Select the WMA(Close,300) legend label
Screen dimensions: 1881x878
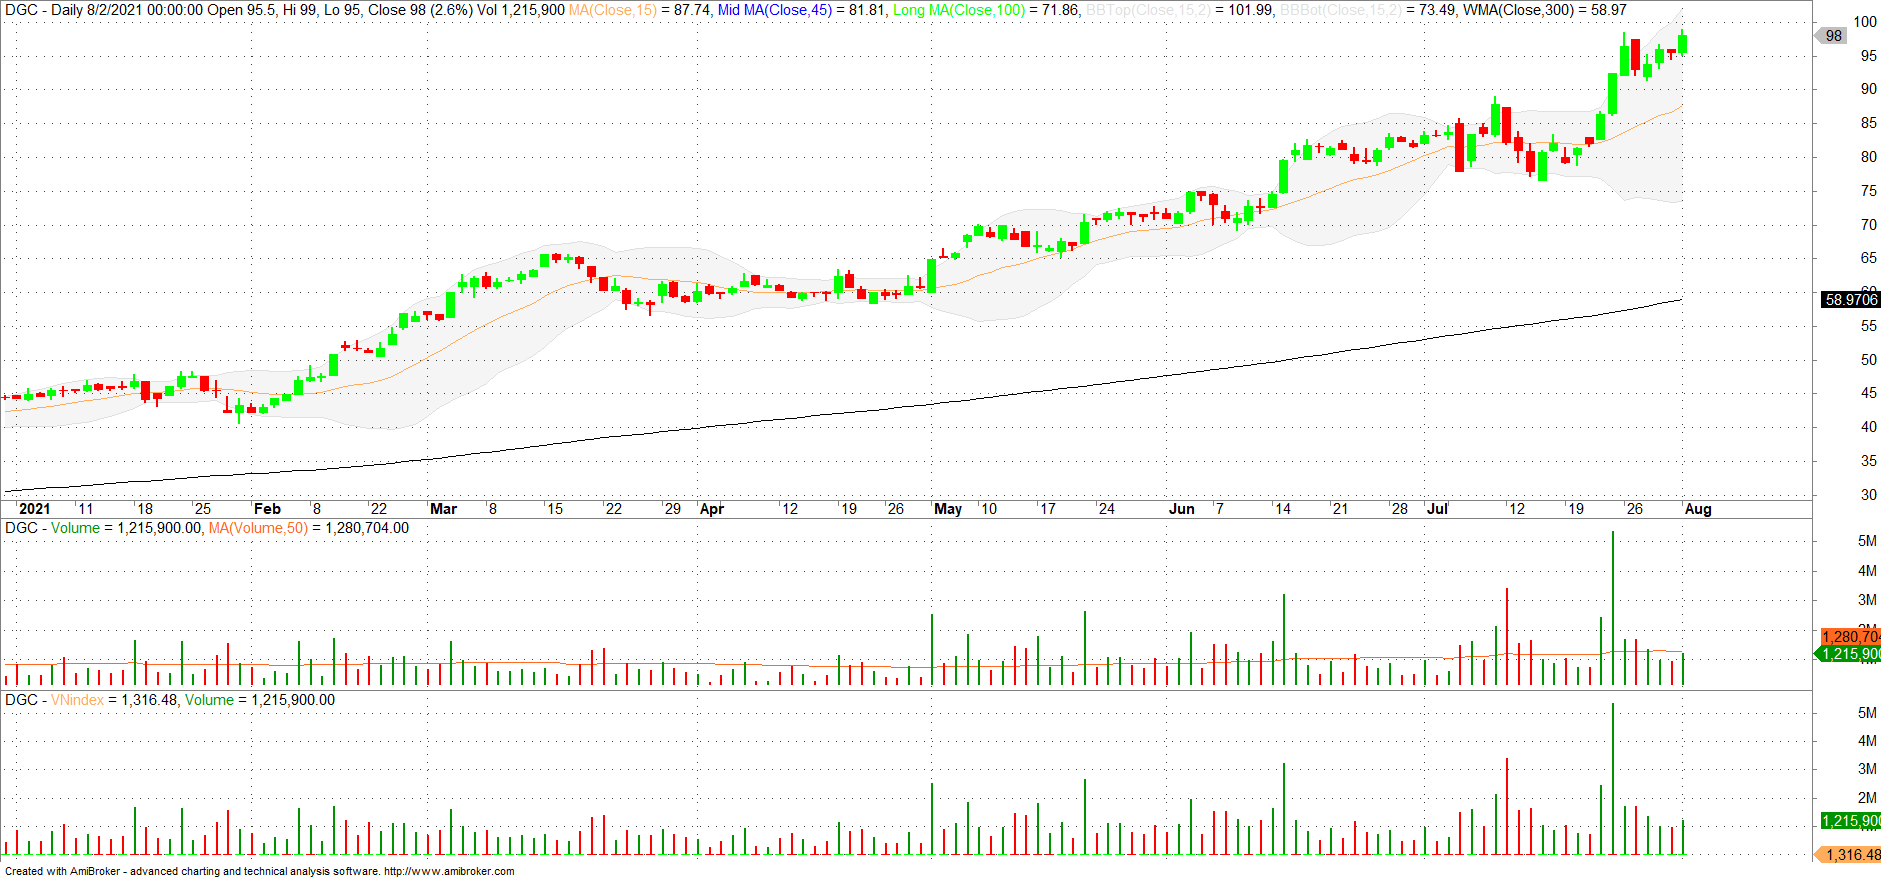pos(1518,10)
